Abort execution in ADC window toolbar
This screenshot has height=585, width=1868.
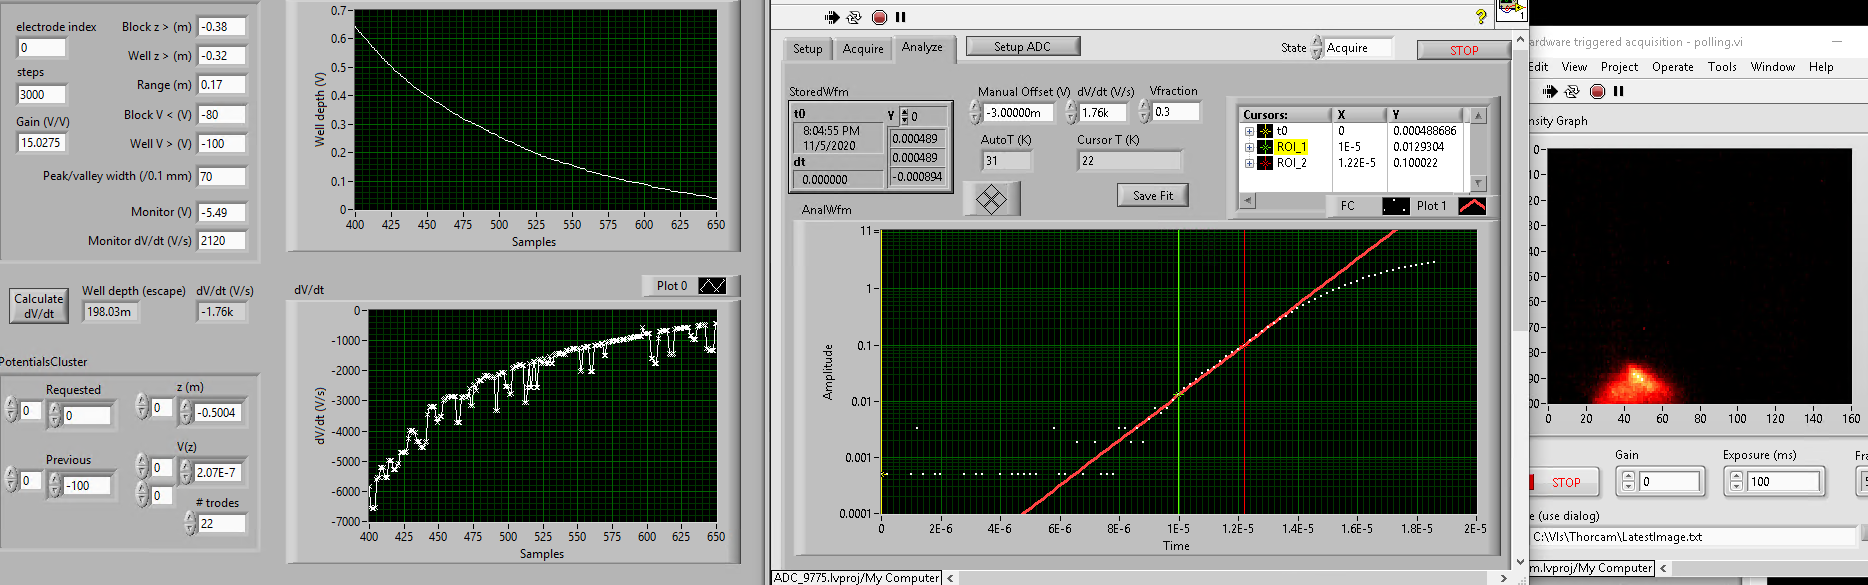[x=879, y=17]
